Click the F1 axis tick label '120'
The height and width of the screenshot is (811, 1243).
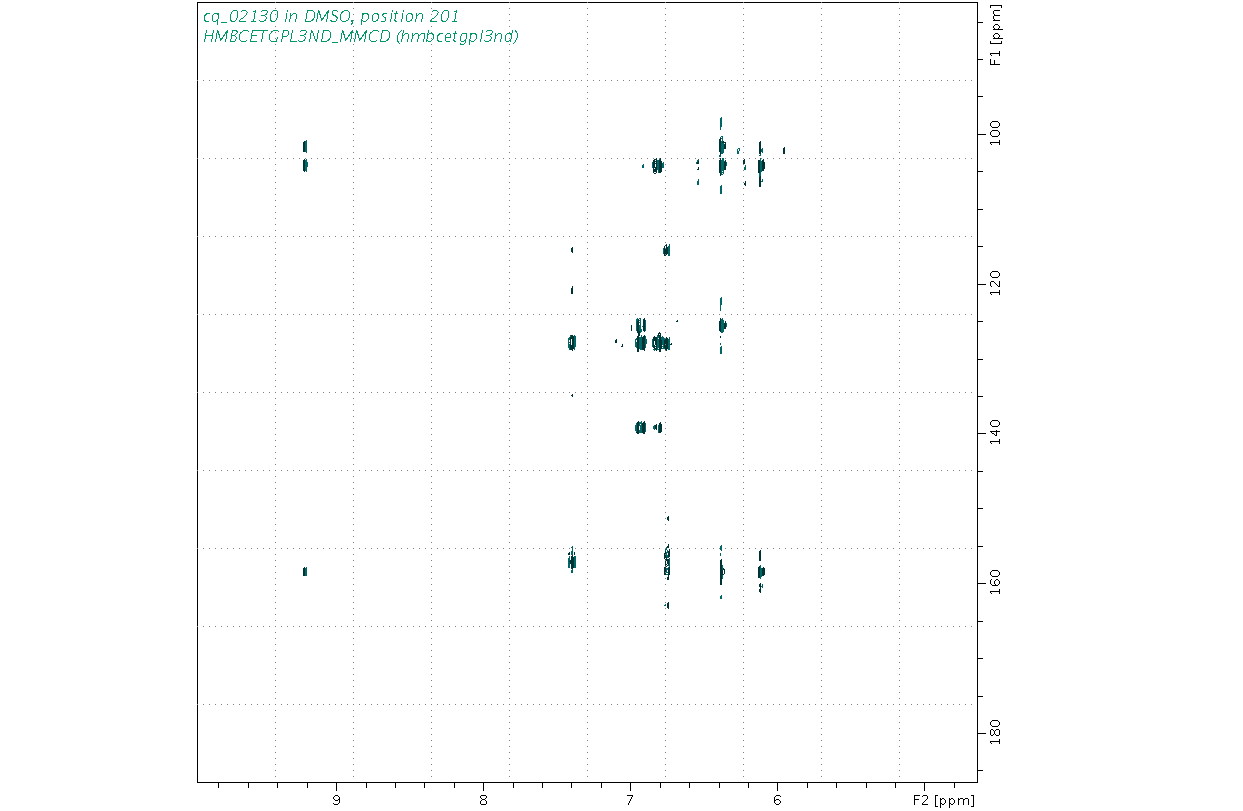[x=995, y=284]
